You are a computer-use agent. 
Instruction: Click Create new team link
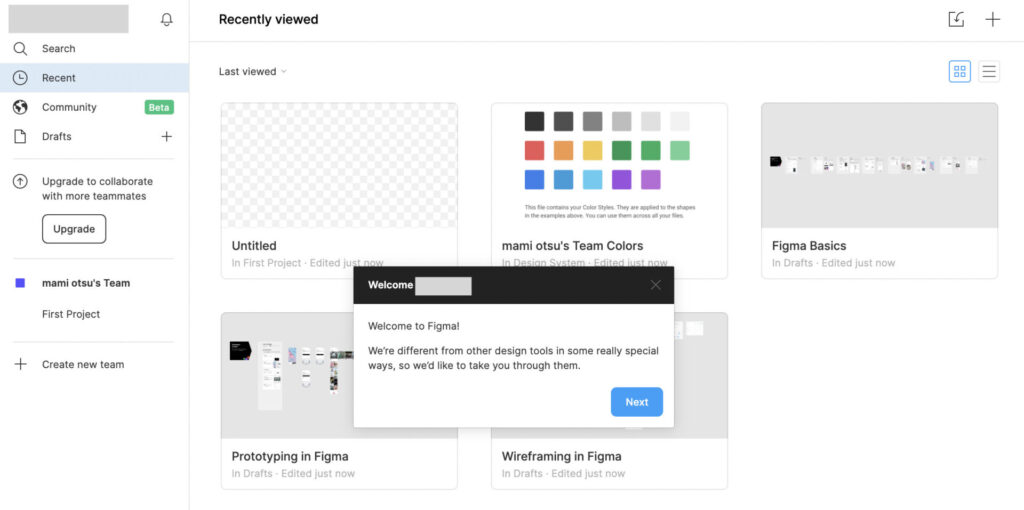(x=83, y=364)
